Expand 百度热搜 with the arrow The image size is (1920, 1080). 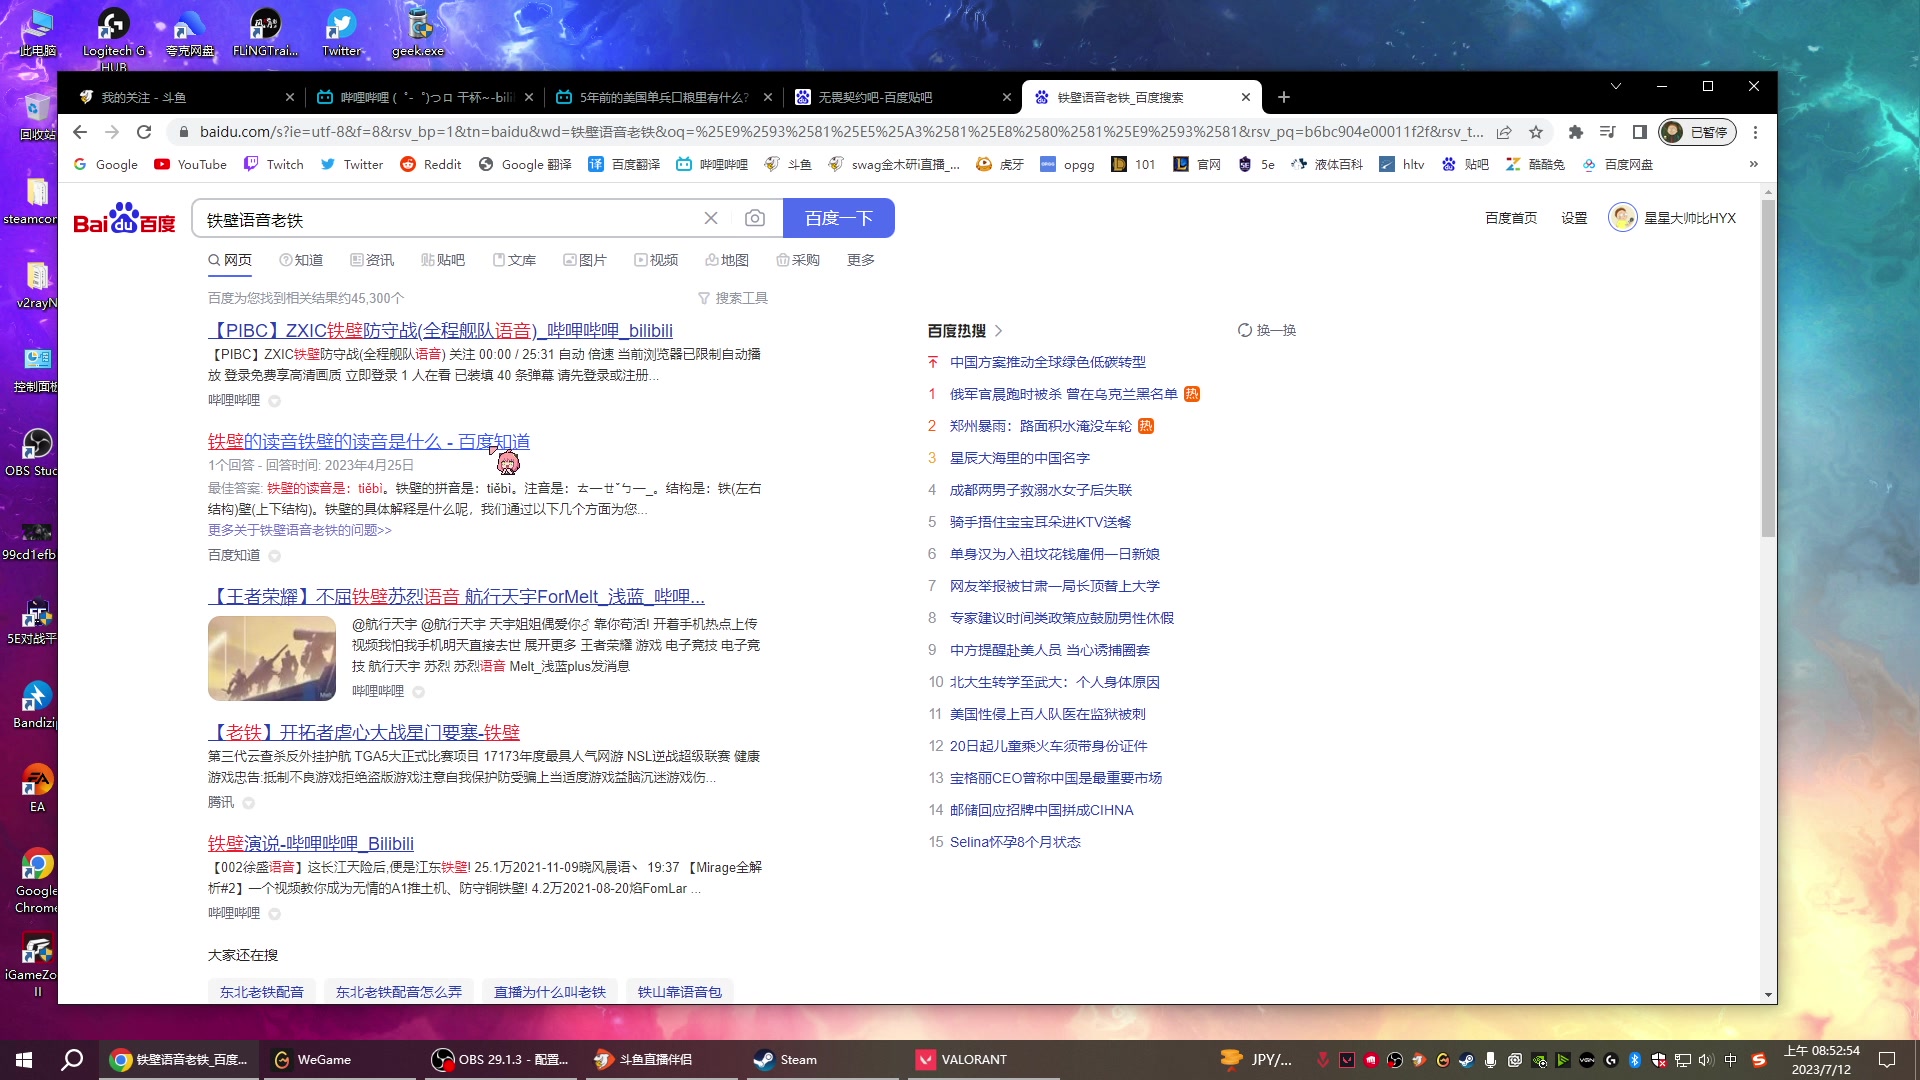[998, 331]
